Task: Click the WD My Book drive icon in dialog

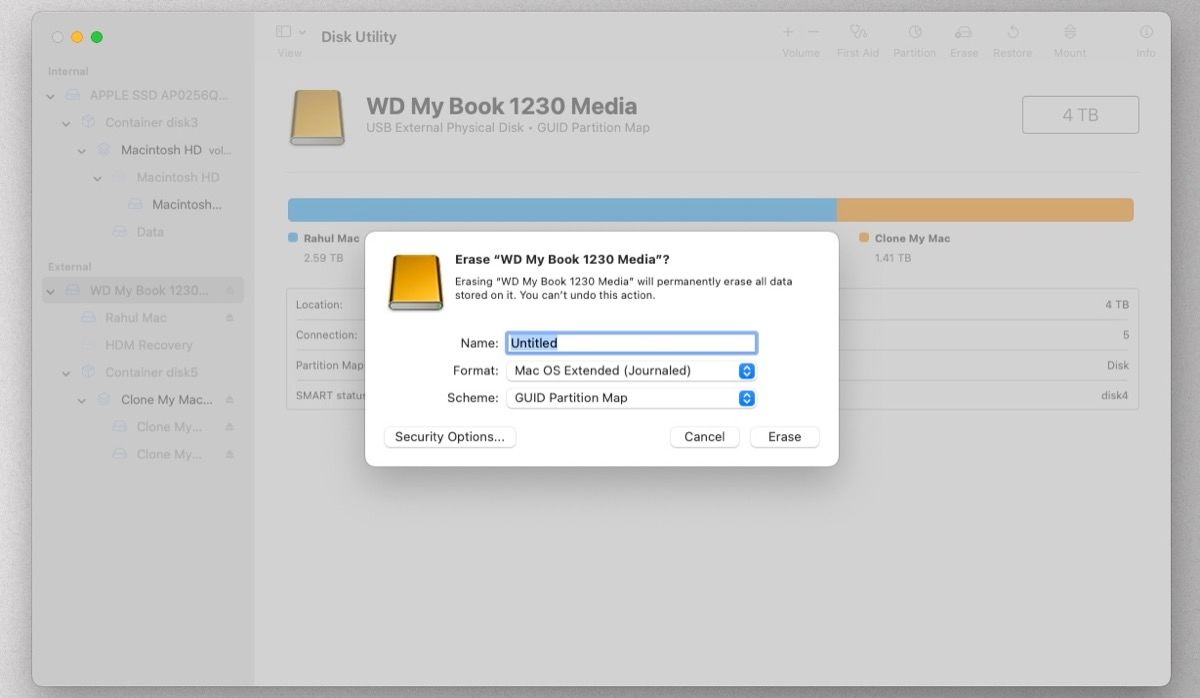Action: 414,282
